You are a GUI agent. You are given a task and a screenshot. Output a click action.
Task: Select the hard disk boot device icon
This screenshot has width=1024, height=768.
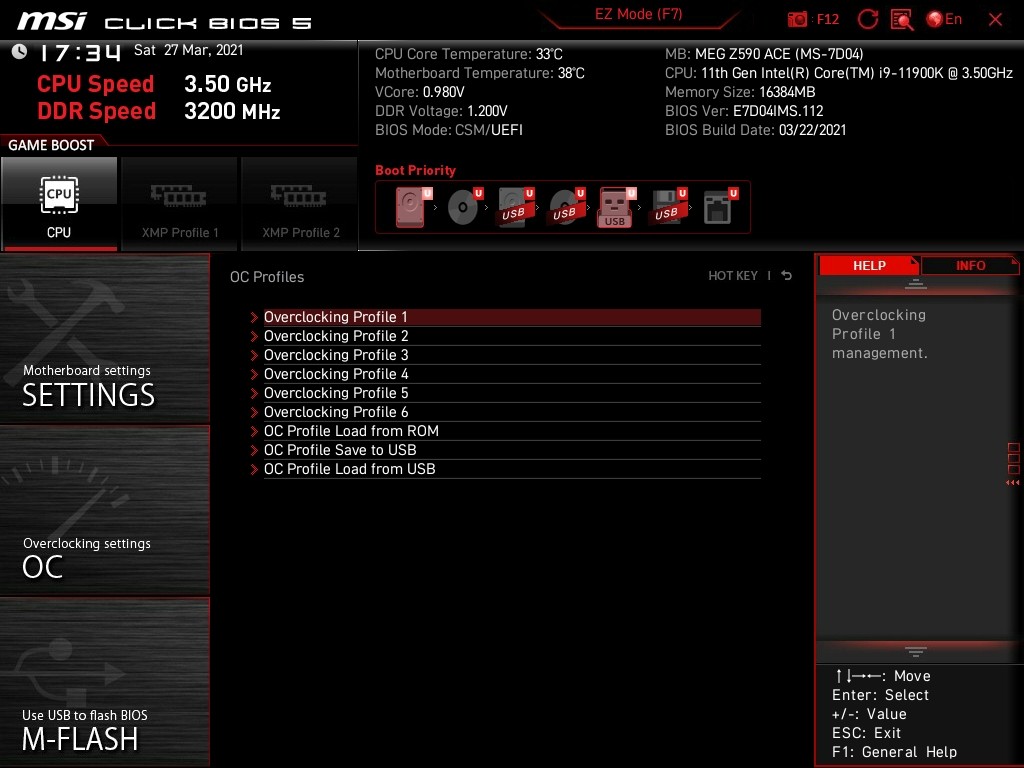coord(413,207)
